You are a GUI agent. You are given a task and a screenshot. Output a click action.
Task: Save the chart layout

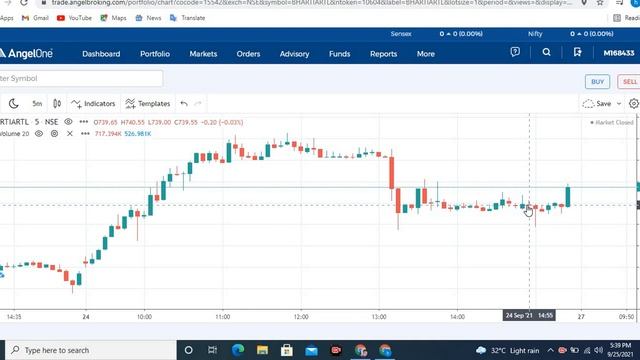pos(597,104)
